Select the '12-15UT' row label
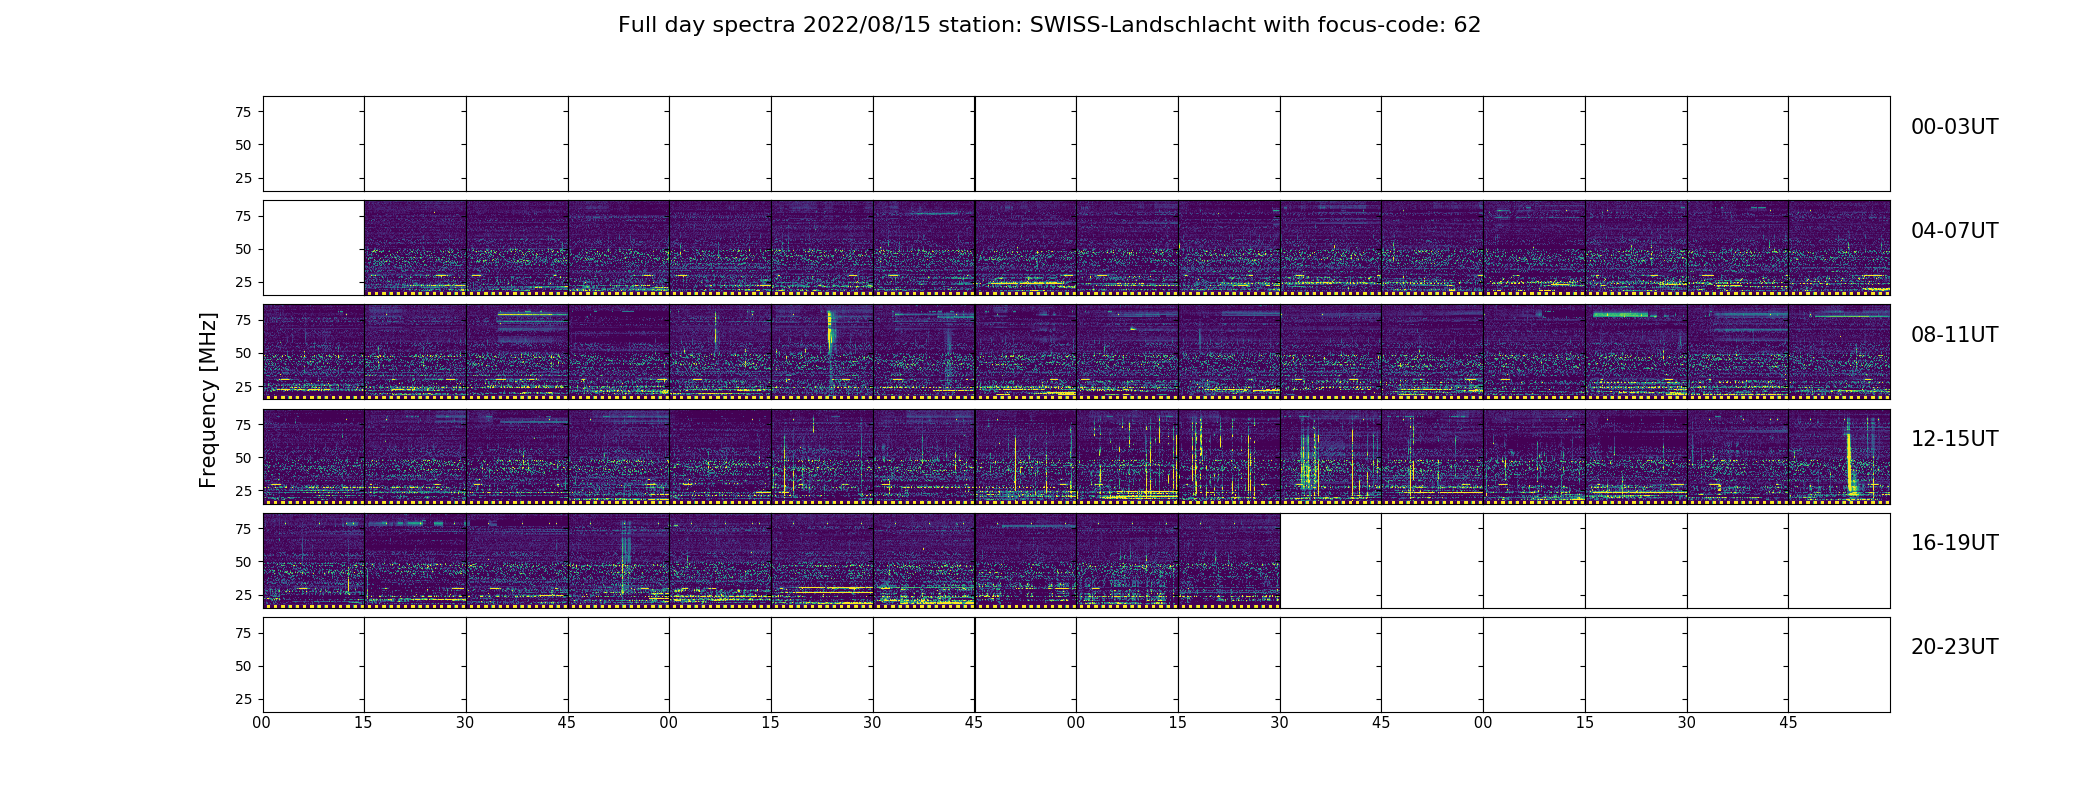Screen dimensions: 2100x800 pyautogui.click(x=1954, y=439)
